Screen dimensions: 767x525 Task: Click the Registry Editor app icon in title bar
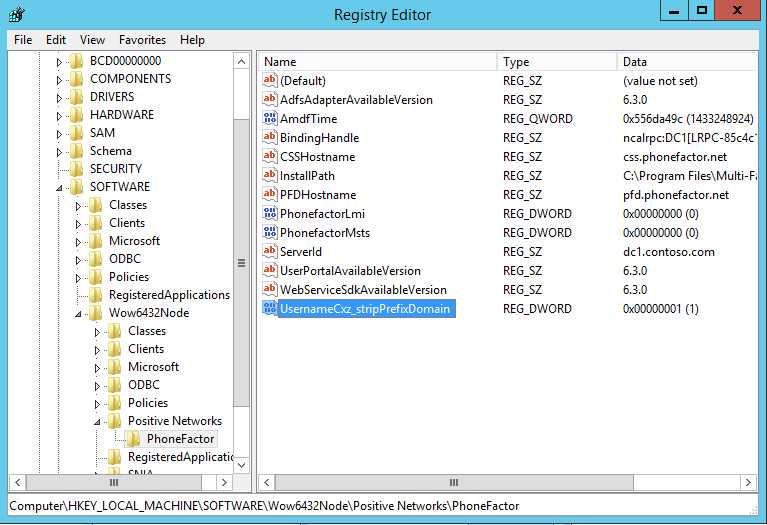[x=17, y=15]
